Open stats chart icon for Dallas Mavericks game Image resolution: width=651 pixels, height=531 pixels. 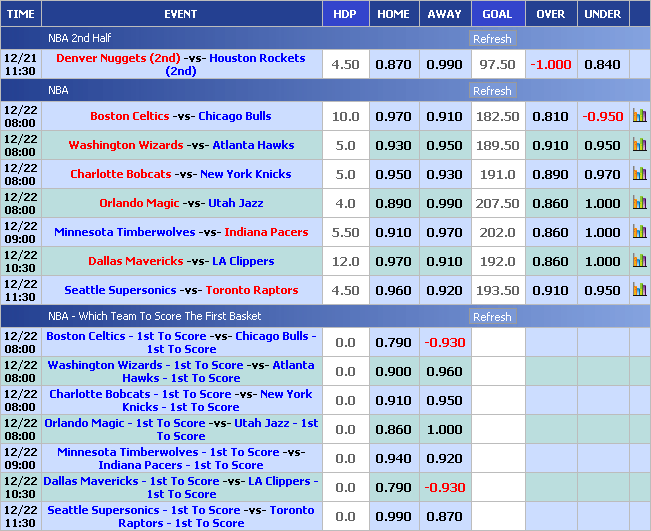point(639,261)
